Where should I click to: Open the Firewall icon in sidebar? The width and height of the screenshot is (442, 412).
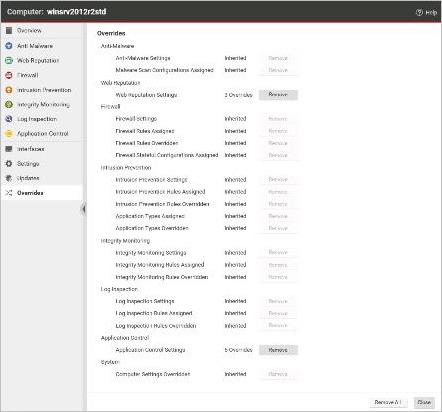[9, 75]
